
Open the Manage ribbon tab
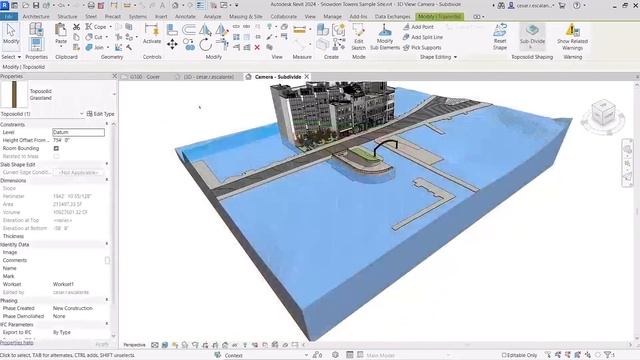pos(332,16)
